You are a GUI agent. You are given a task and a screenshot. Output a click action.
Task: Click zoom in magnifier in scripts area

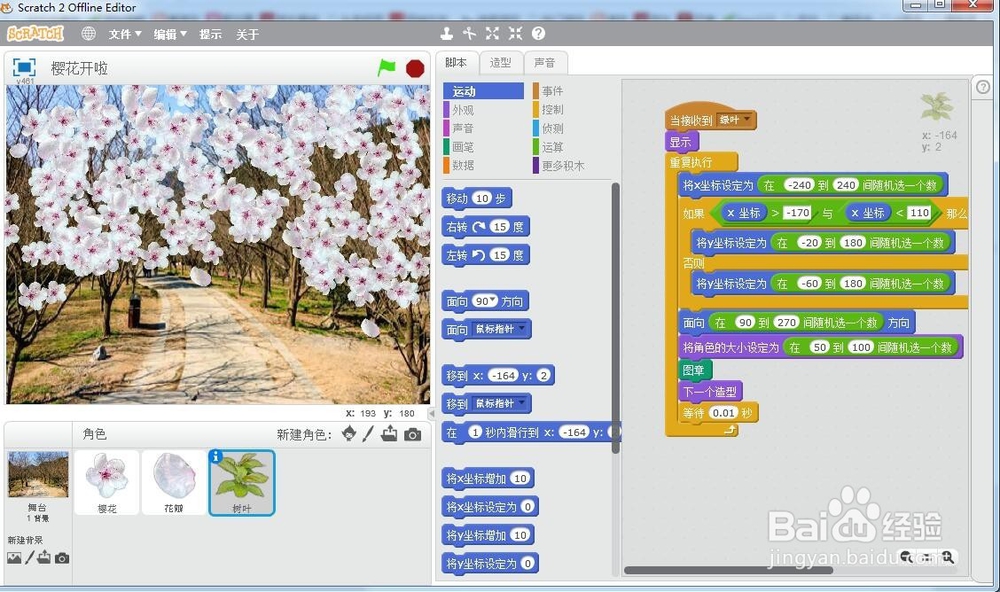coord(948,557)
